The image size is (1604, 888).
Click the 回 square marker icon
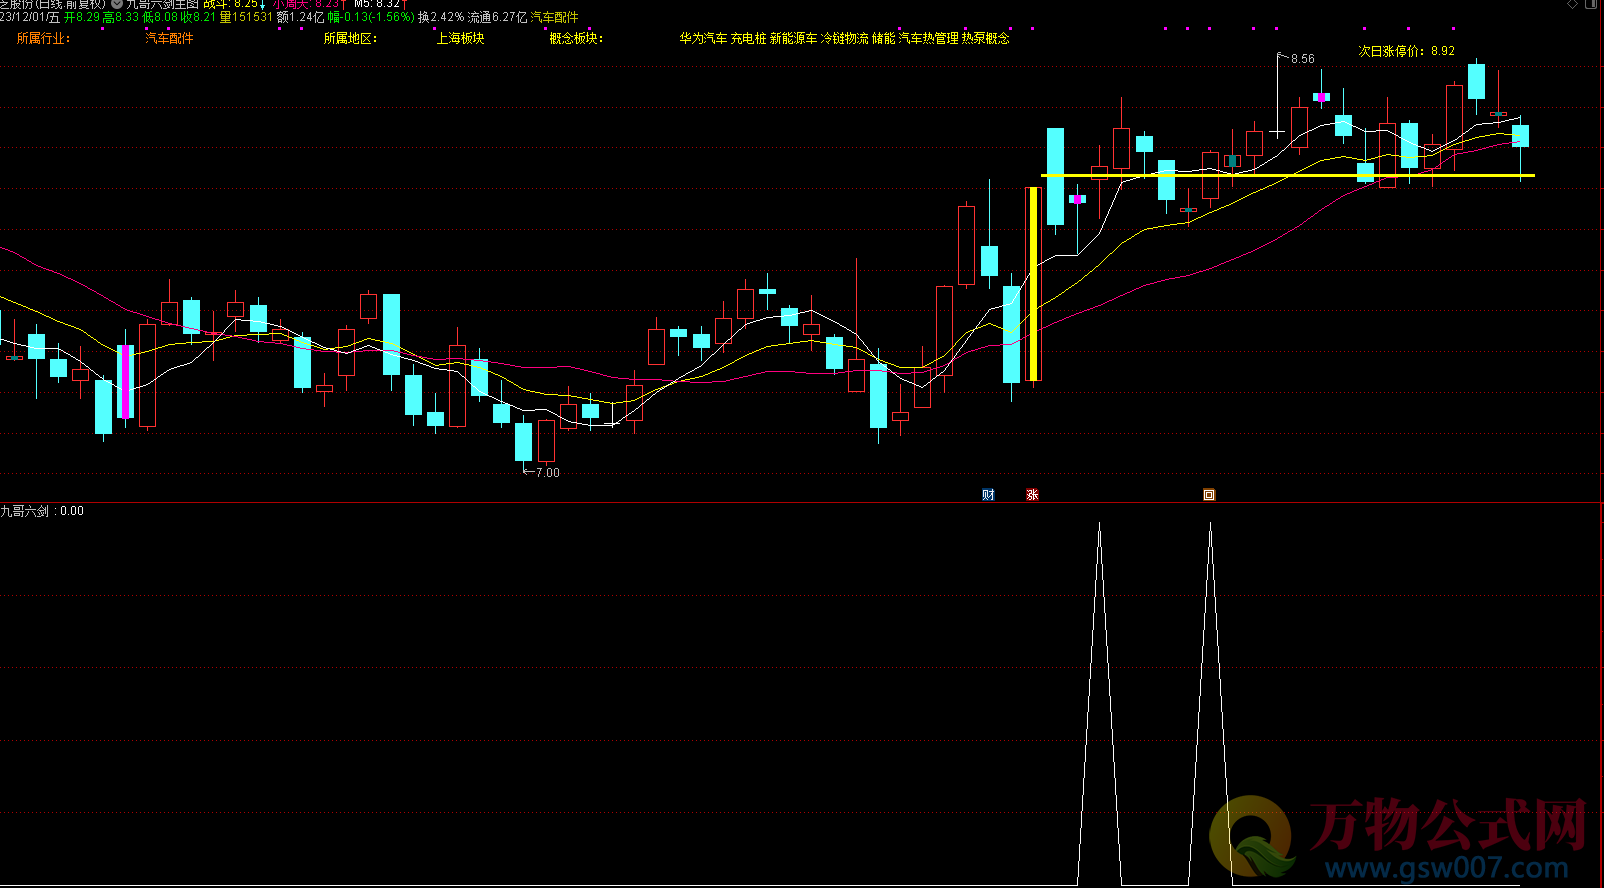click(x=1209, y=495)
